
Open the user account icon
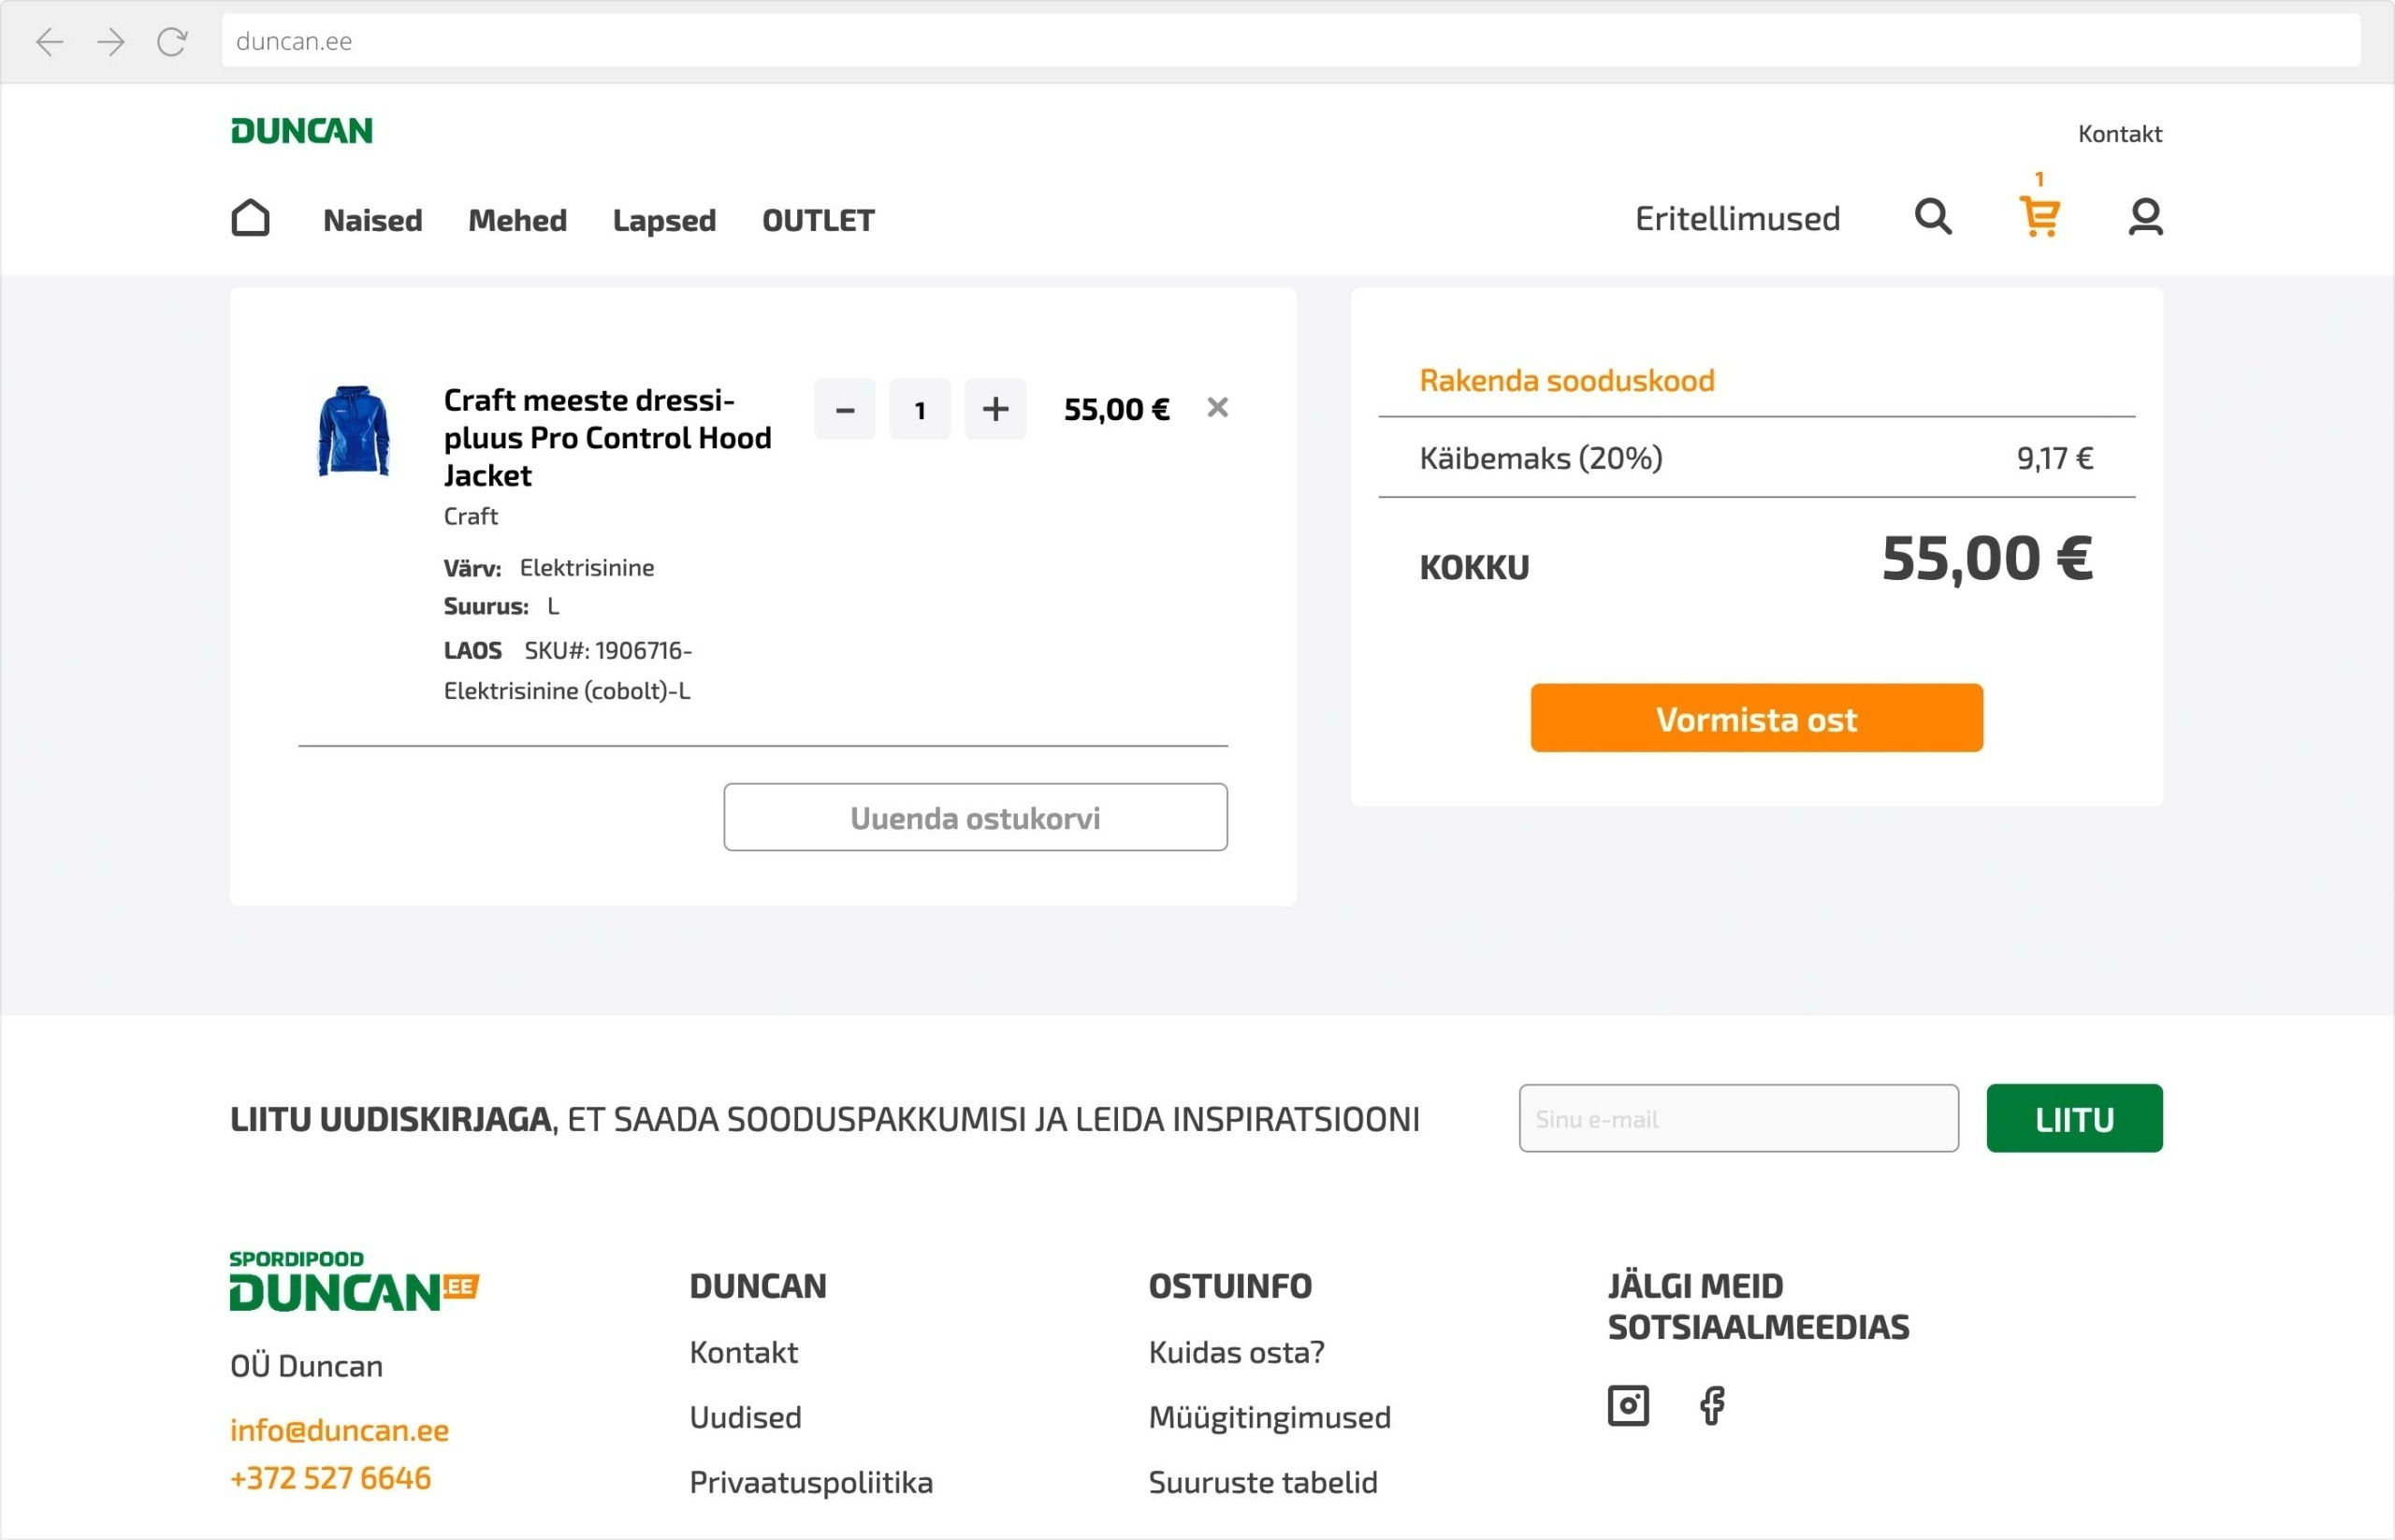[x=2145, y=217]
